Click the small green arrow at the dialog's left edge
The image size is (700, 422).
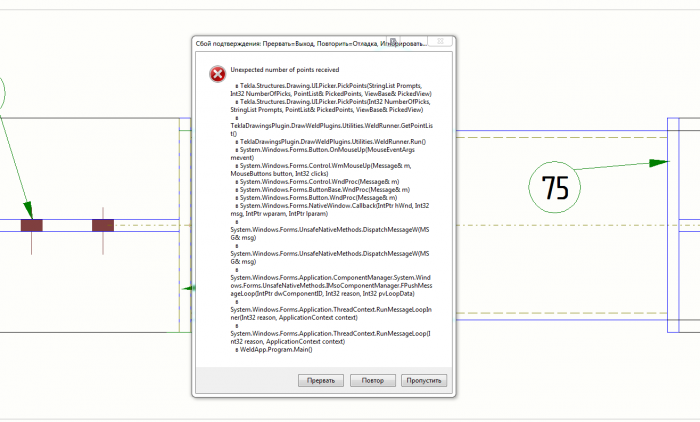188,288
